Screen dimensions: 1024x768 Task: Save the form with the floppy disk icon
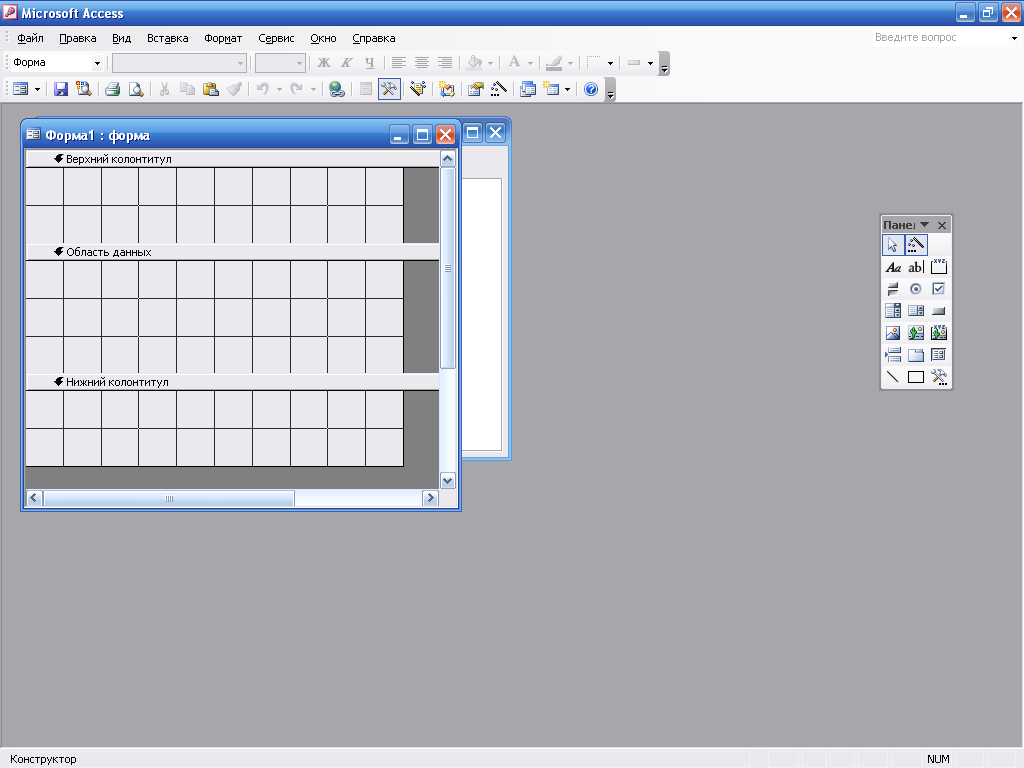pyautogui.click(x=61, y=89)
